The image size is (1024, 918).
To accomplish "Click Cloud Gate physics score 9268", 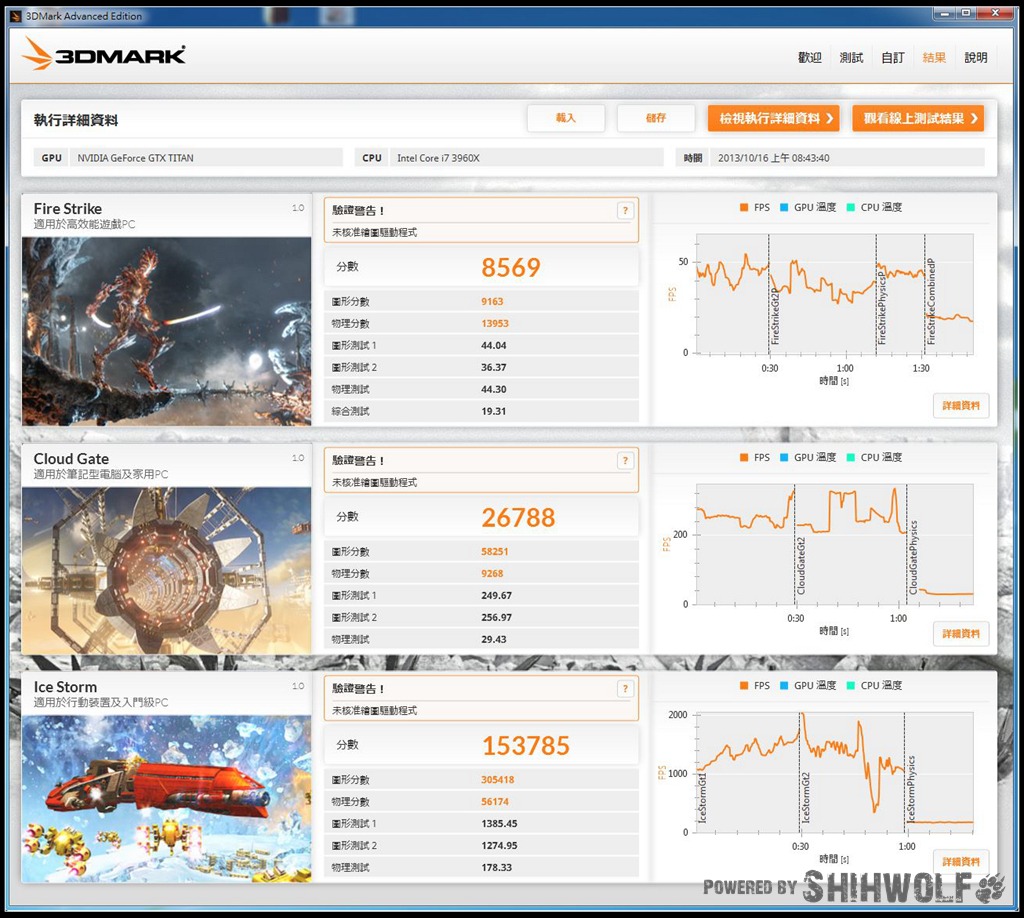I will (492, 573).
